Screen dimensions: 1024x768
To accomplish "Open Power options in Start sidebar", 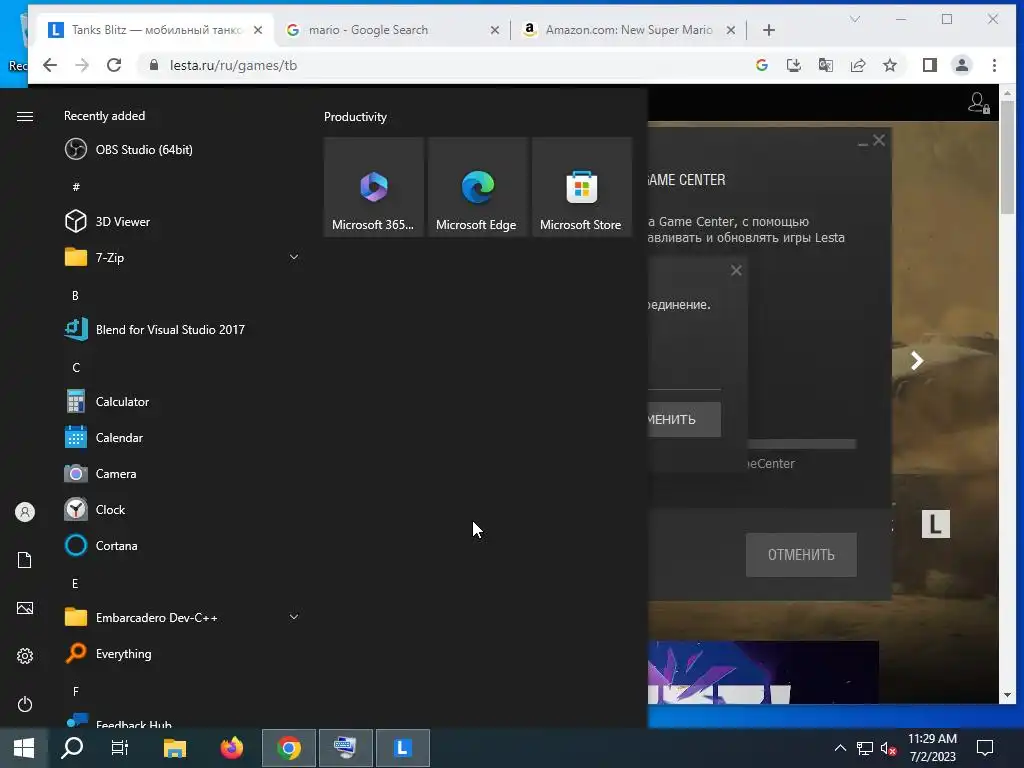I will [25, 704].
